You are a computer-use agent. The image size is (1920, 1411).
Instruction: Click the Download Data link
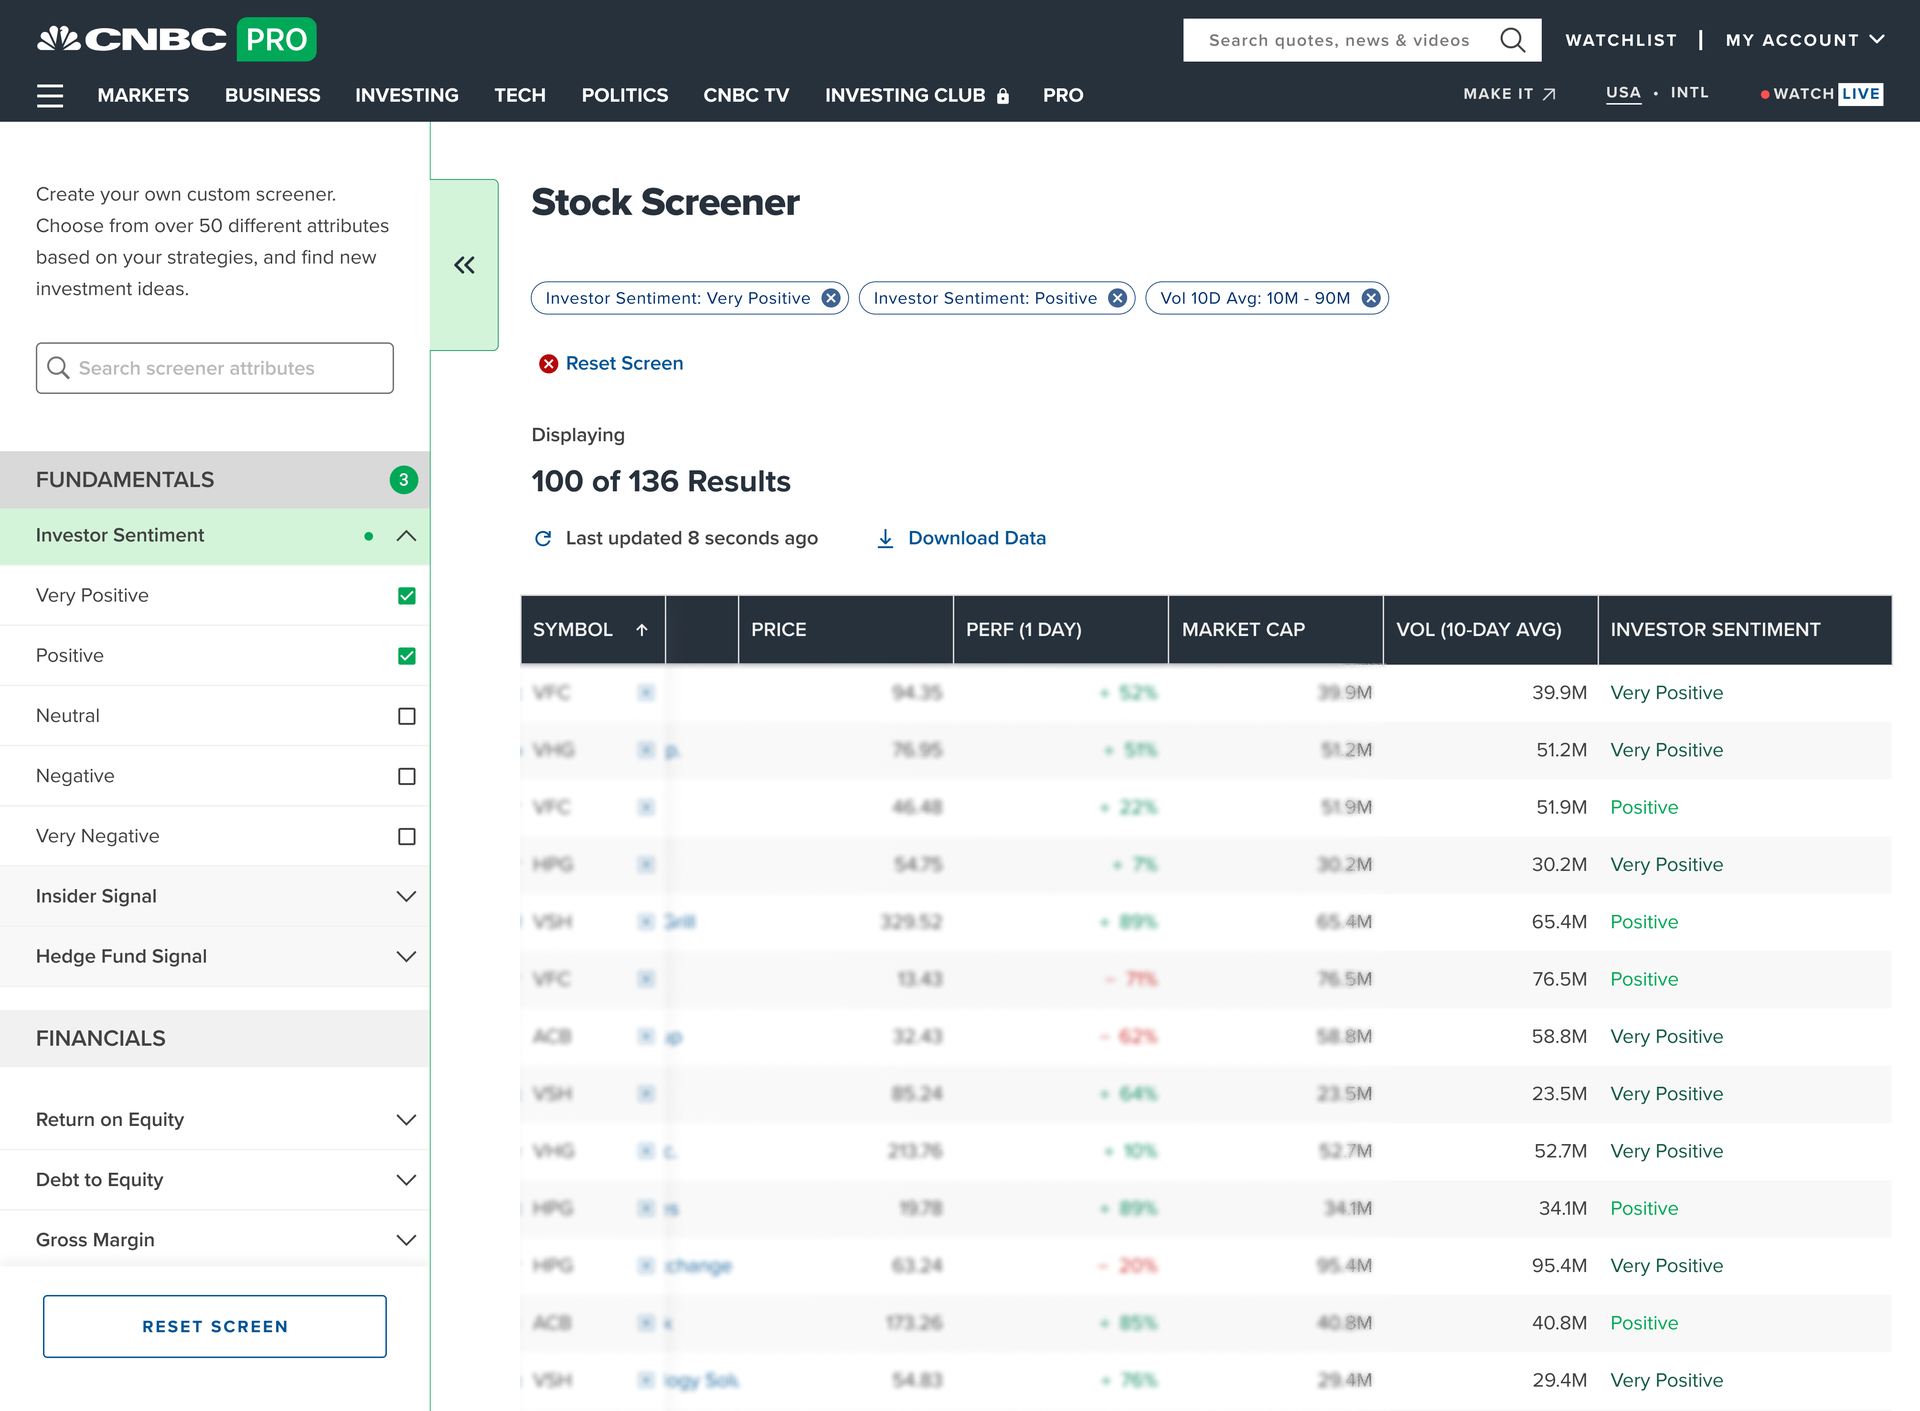[x=977, y=538]
